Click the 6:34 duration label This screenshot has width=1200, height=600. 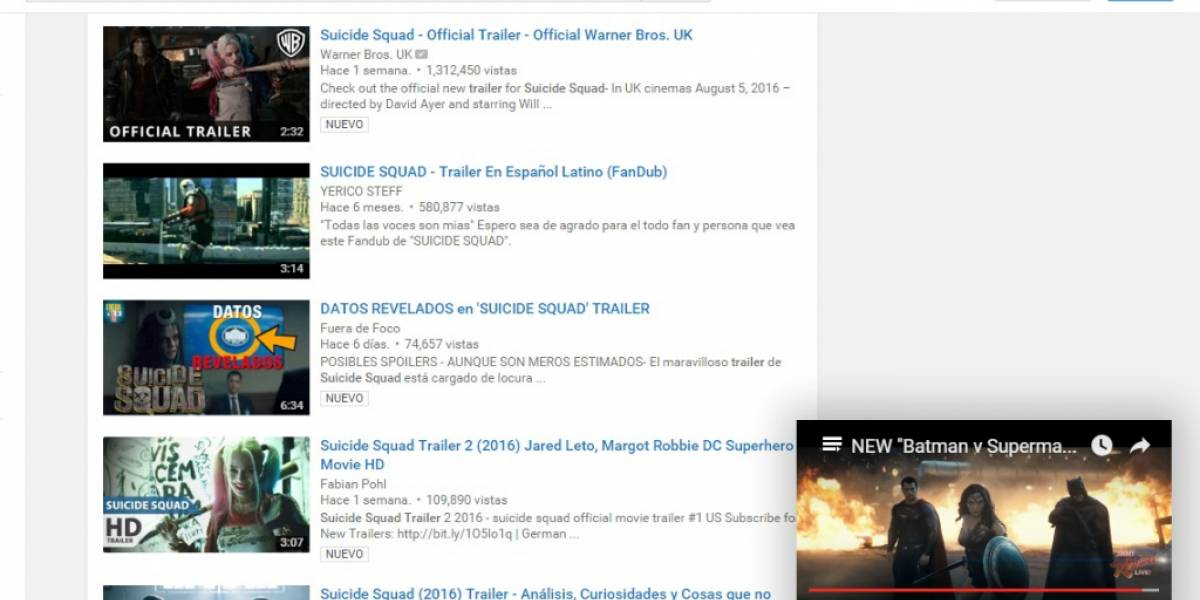point(292,406)
